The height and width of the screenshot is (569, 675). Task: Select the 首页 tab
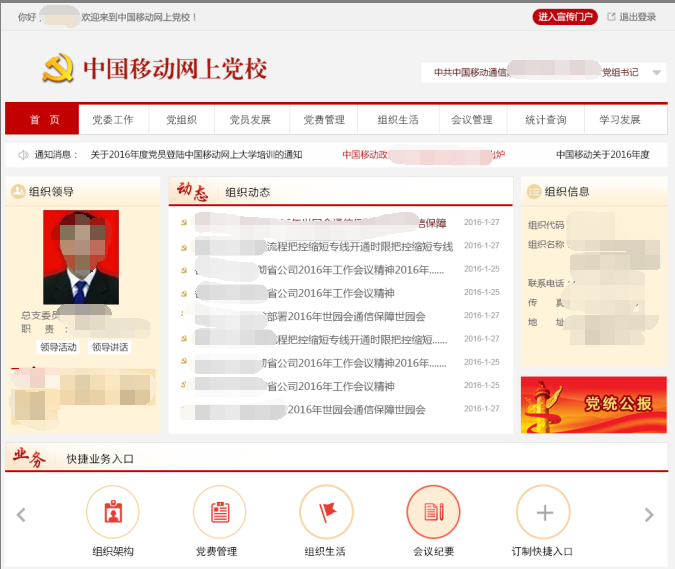pyautogui.click(x=42, y=120)
